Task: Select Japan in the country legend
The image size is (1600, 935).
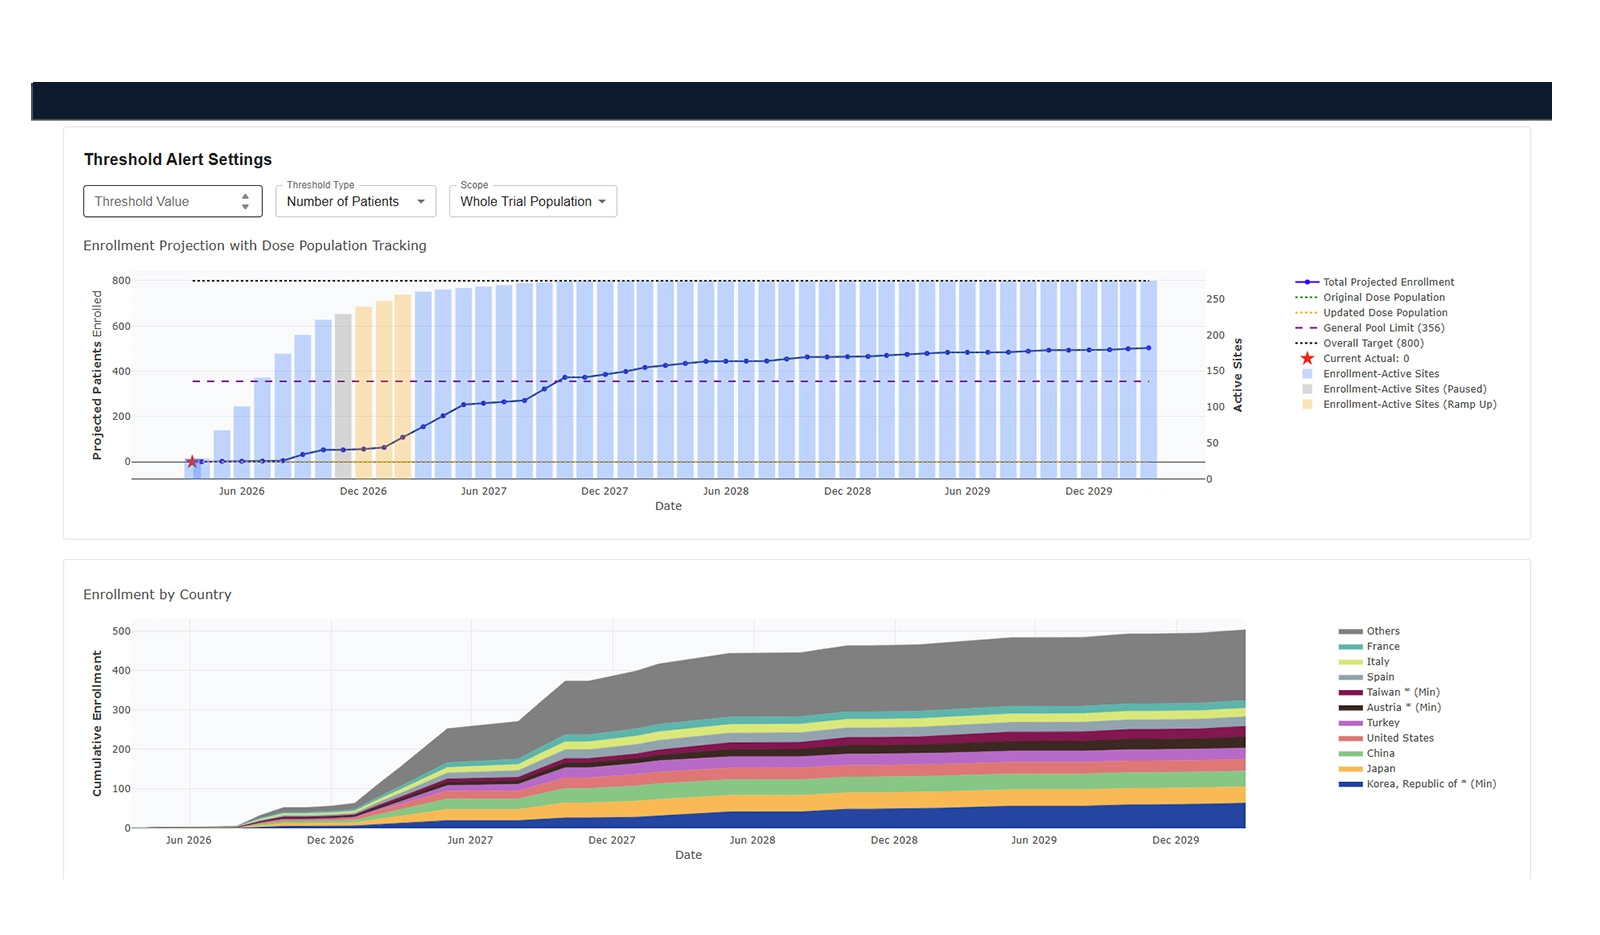Action: click(x=1380, y=769)
